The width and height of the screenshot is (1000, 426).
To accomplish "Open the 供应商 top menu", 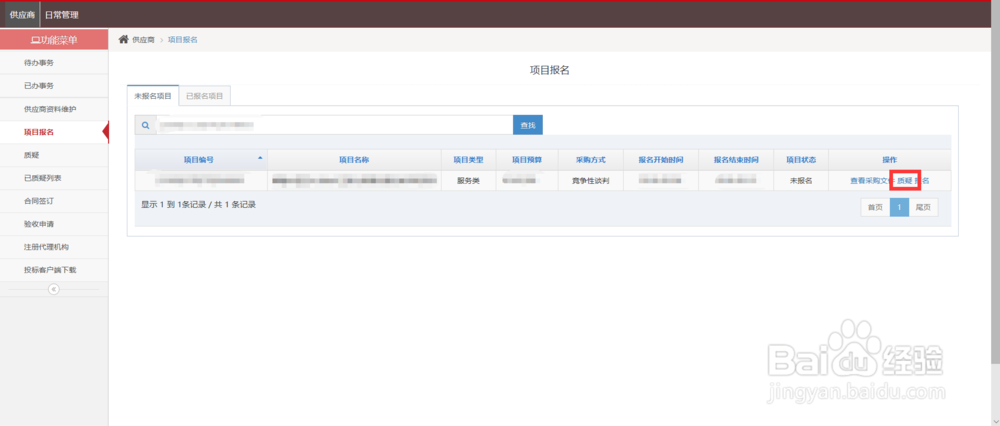I will pos(22,15).
